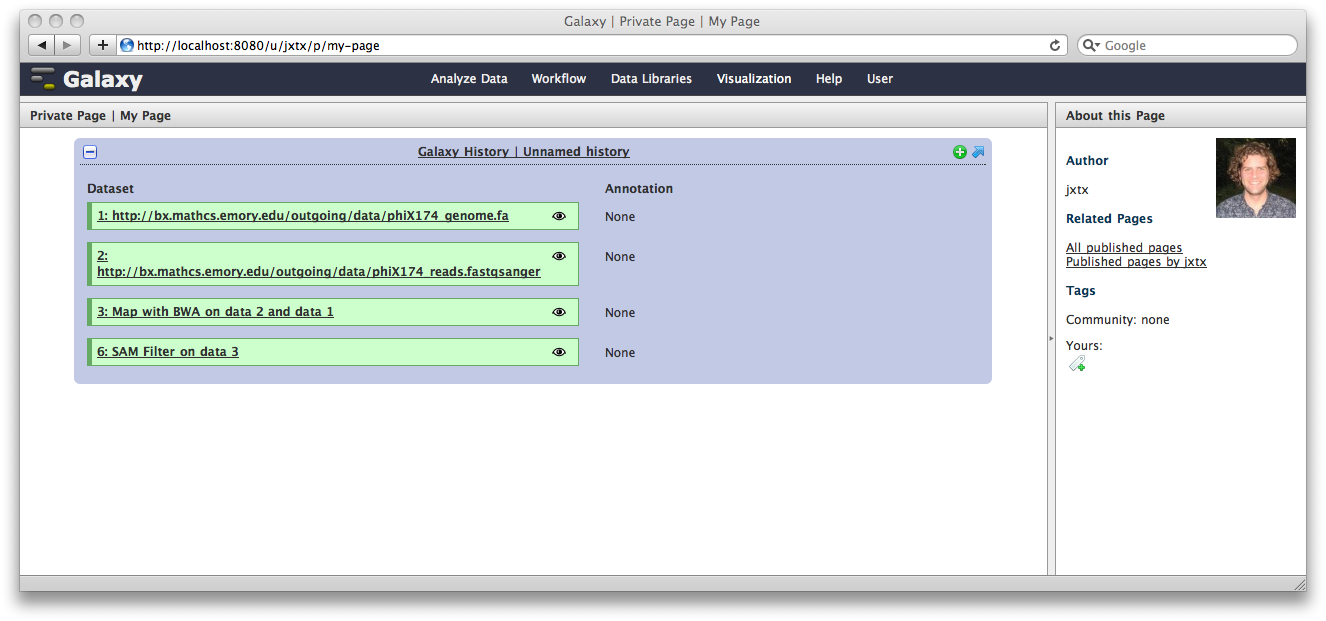Open the Published pages by jxtx link
Screen dimensions: 1326x621
pyautogui.click(x=1136, y=261)
